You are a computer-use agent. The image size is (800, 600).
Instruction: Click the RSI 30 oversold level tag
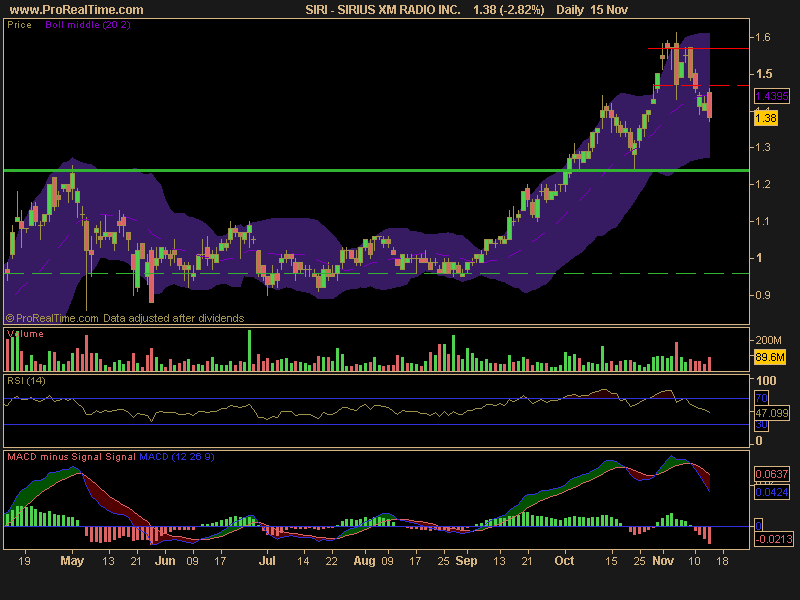click(x=761, y=424)
